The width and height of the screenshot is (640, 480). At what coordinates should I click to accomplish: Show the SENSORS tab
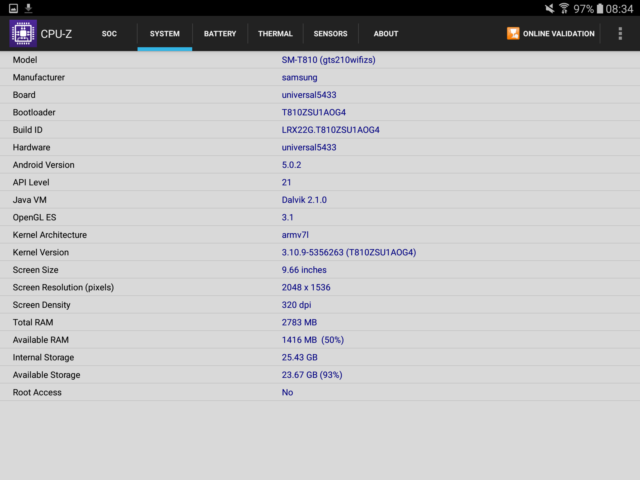pyautogui.click(x=331, y=34)
